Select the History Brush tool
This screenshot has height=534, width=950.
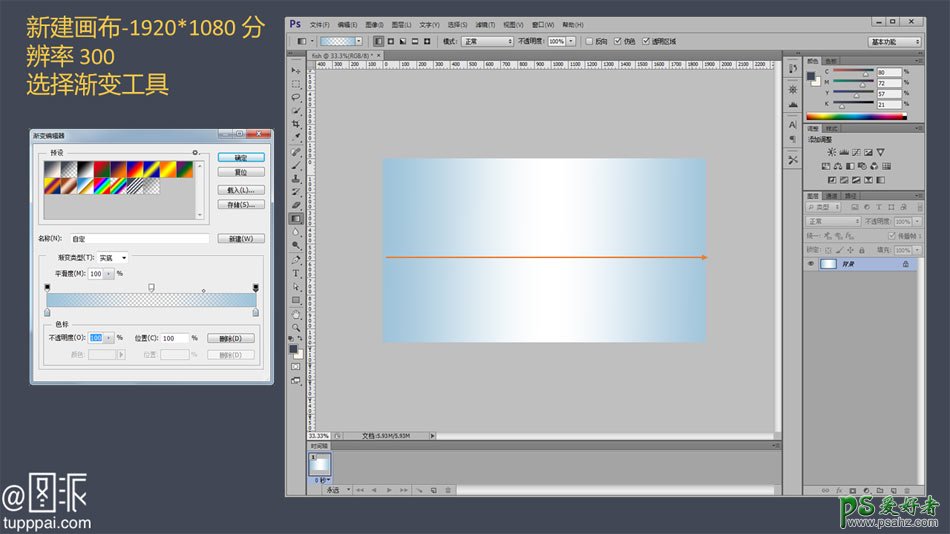click(x=296, y=192)
